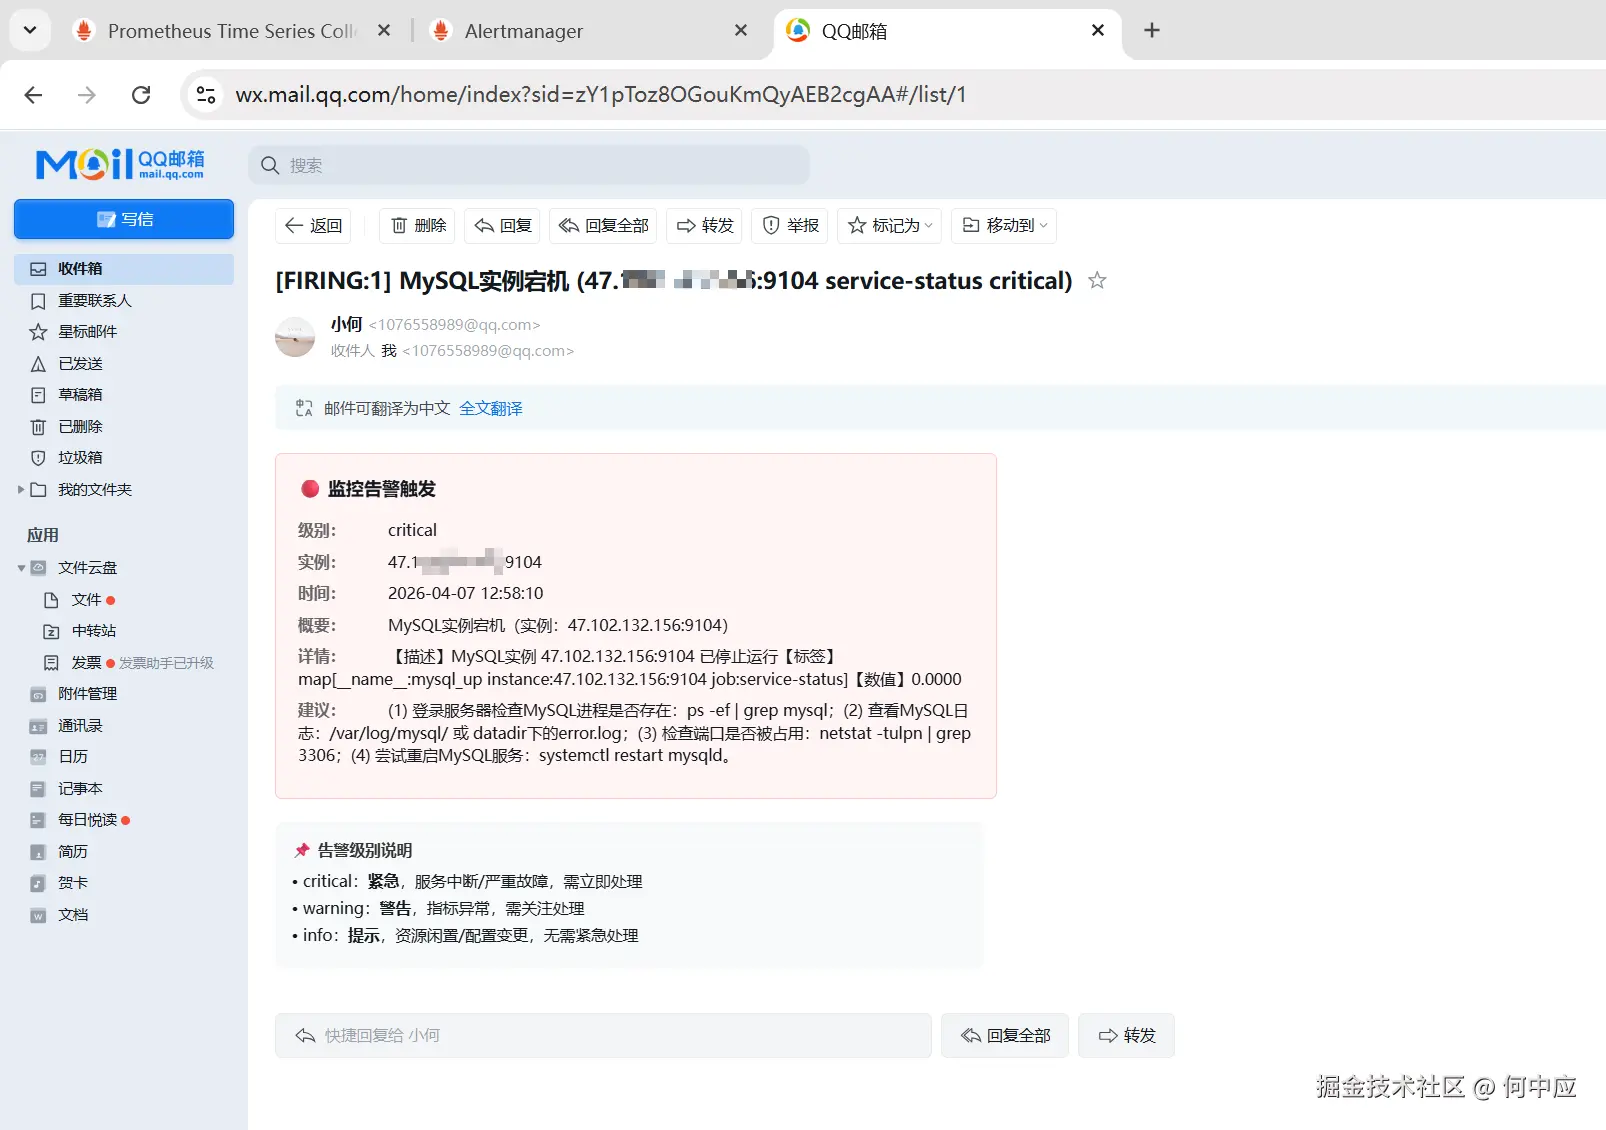Open the 日历 calendar app

pos(72,756)
